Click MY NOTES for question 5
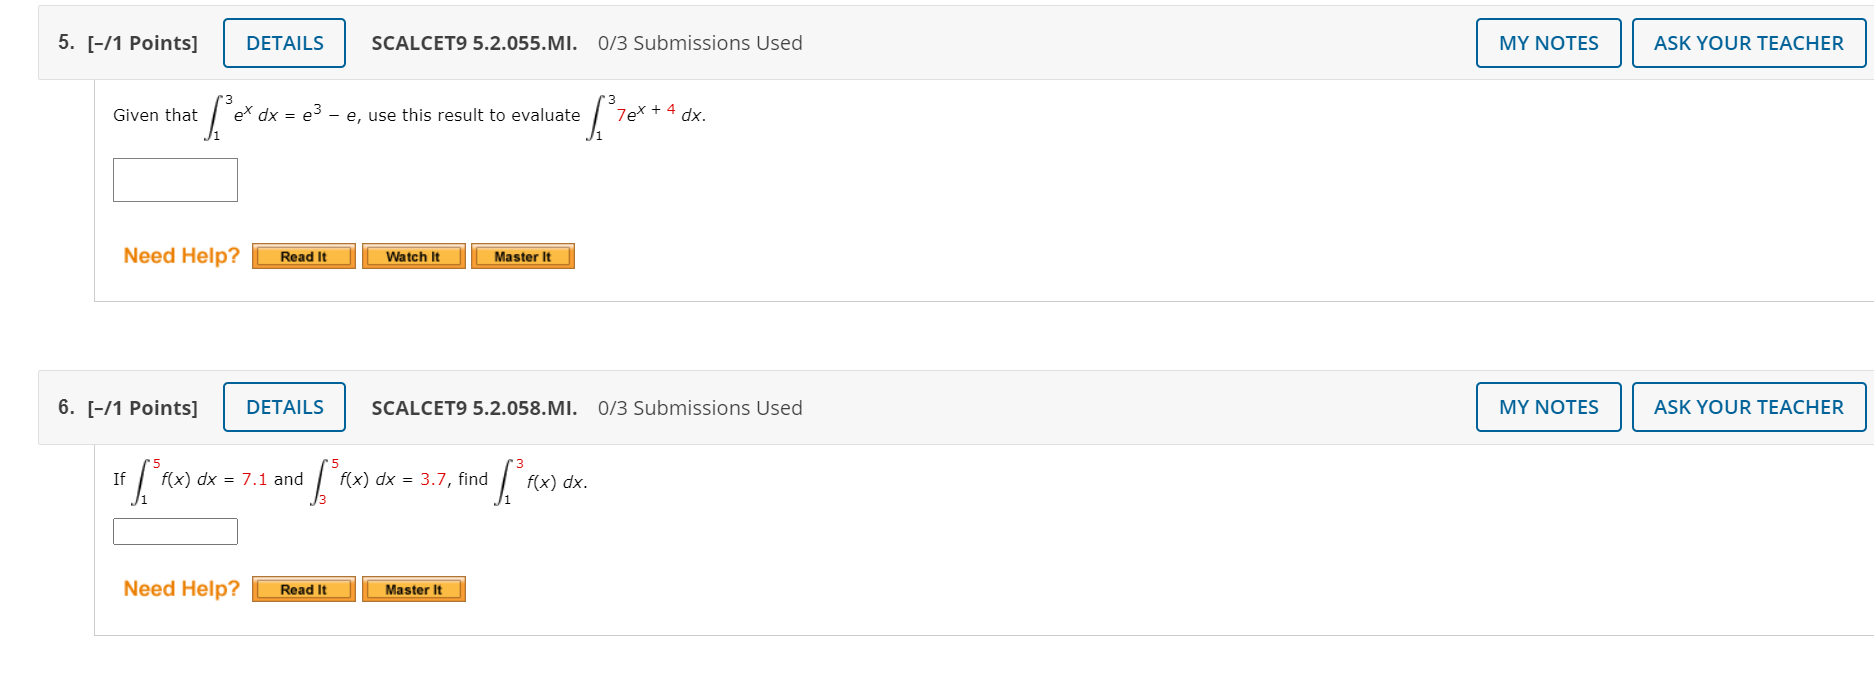 click(x=1548, y=43)
